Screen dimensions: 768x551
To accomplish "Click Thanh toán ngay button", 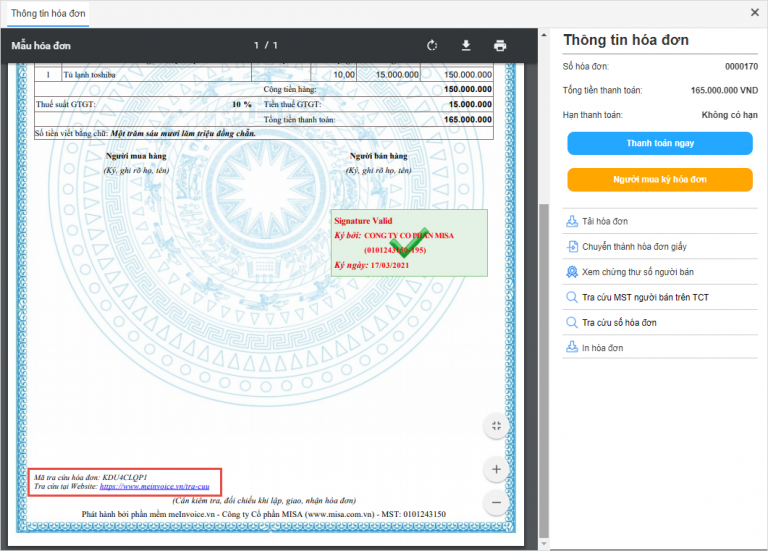I will point(660,143).
